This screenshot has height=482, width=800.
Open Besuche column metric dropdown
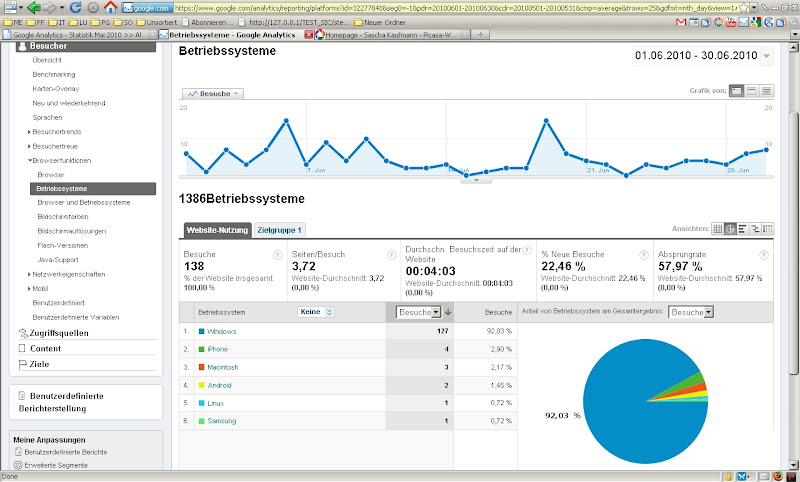418,312
